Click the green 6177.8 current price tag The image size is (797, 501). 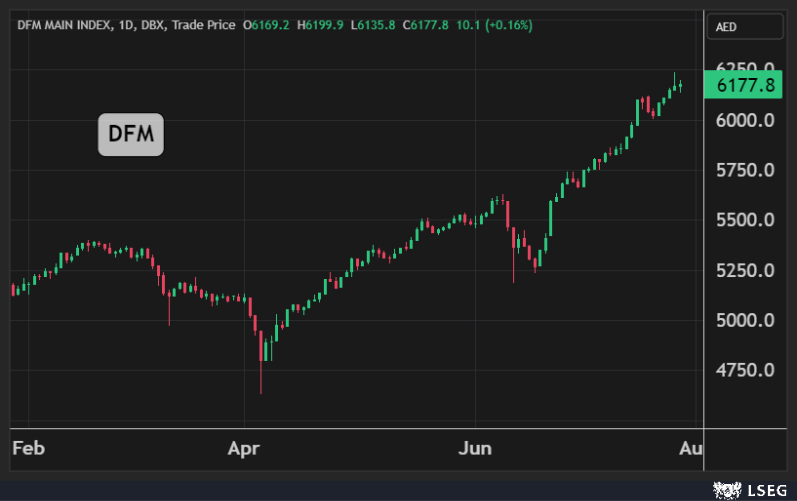click(x=745, y=86)
